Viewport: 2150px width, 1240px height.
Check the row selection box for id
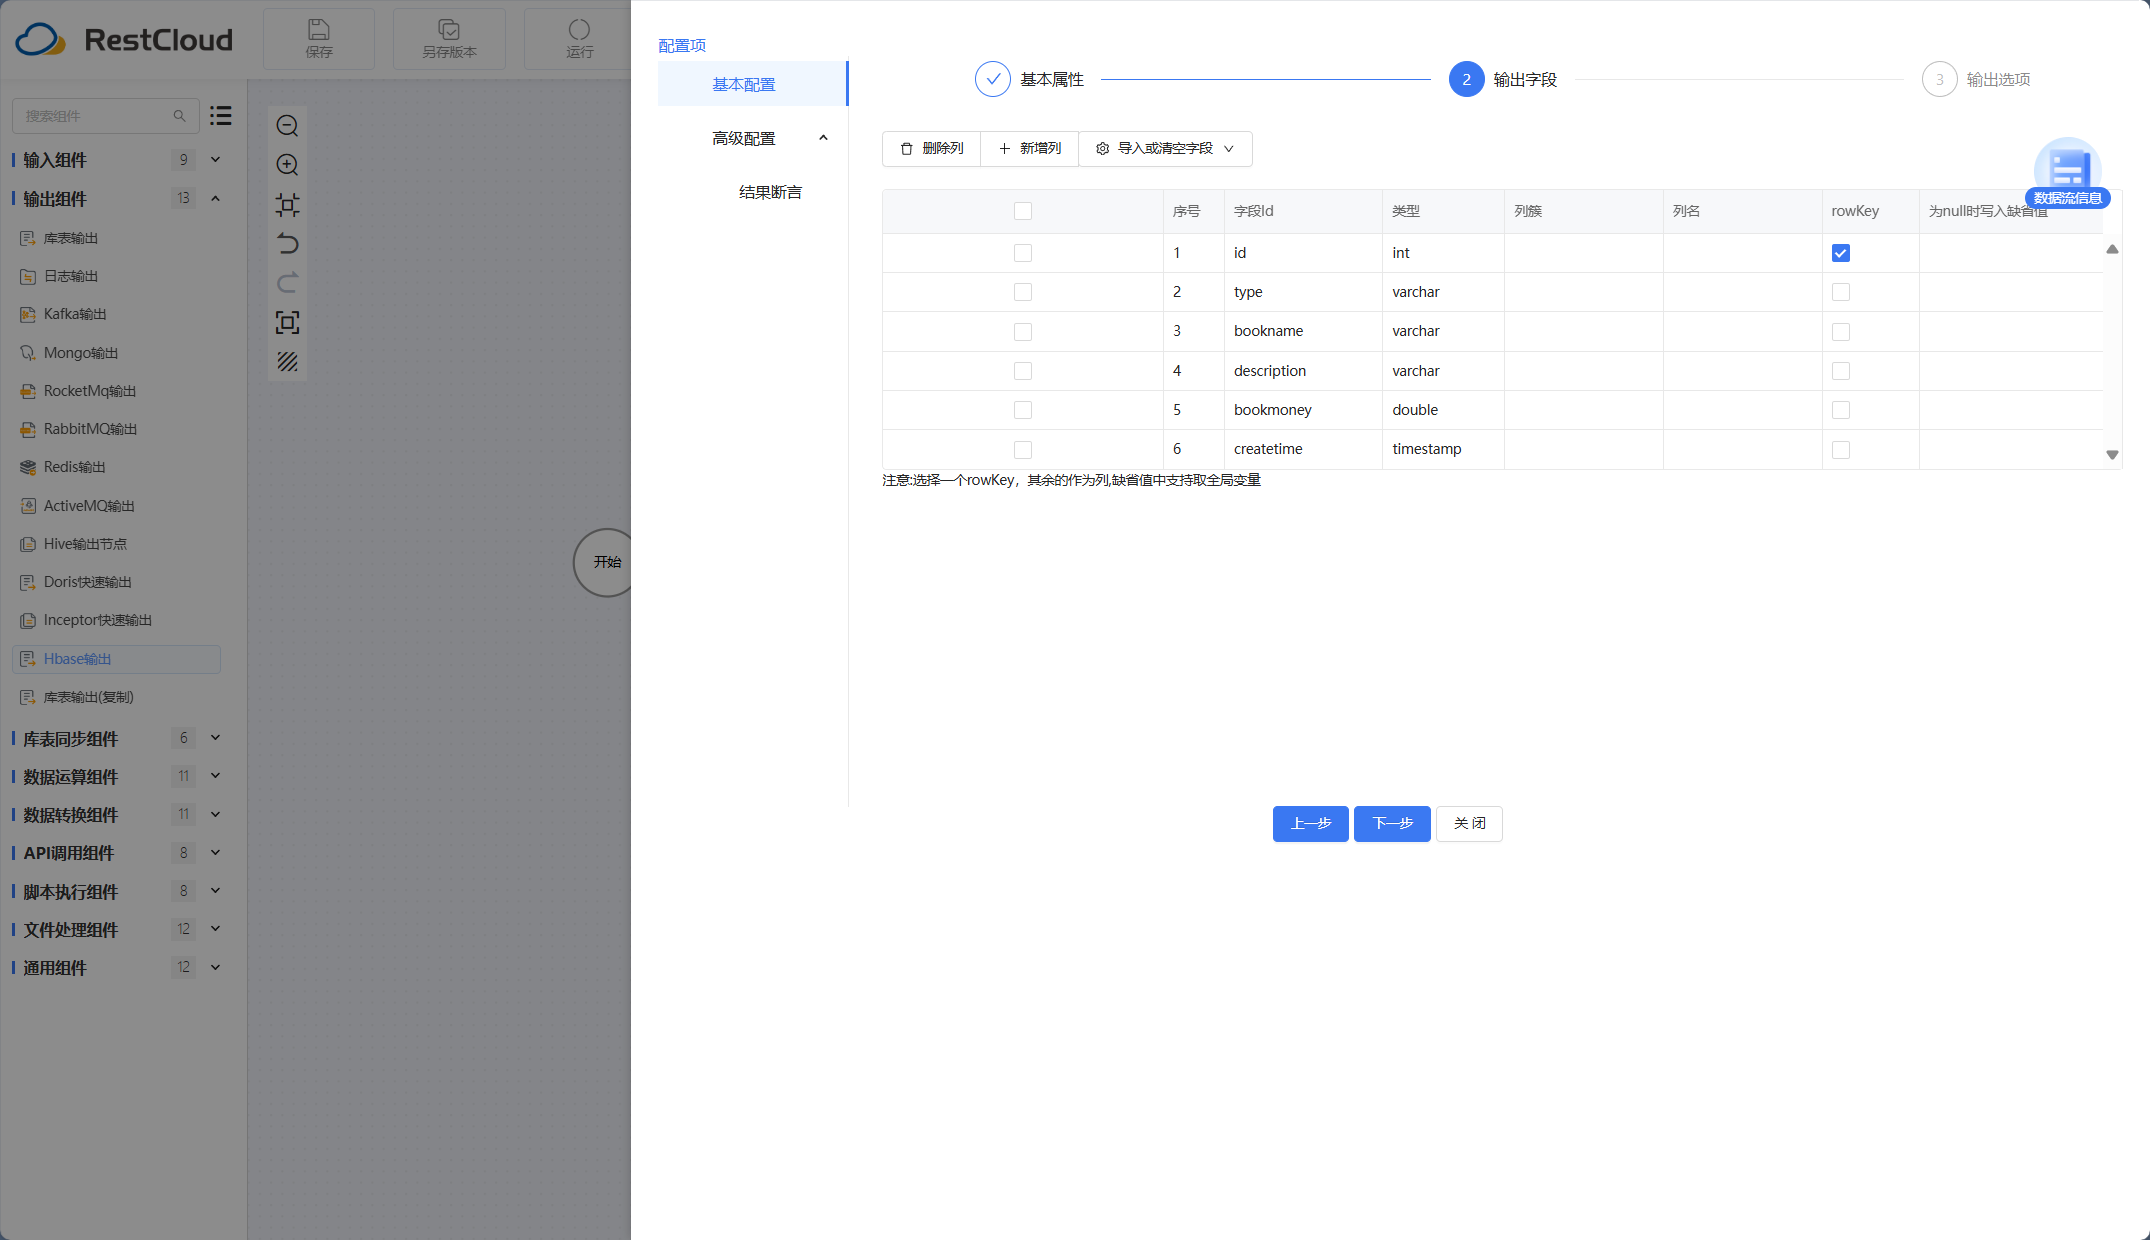(x=1022, y=253)
